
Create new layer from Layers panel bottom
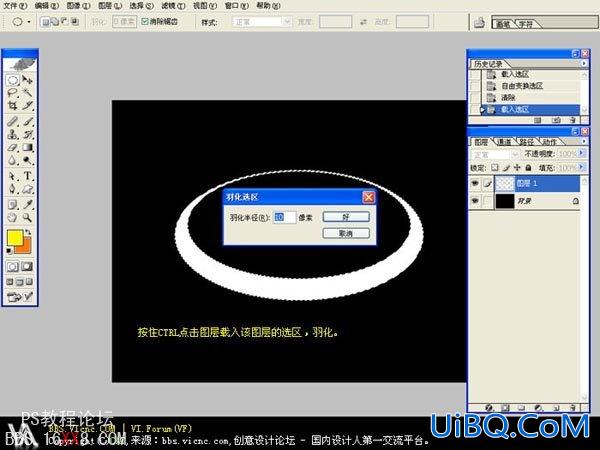coord(556,408)
